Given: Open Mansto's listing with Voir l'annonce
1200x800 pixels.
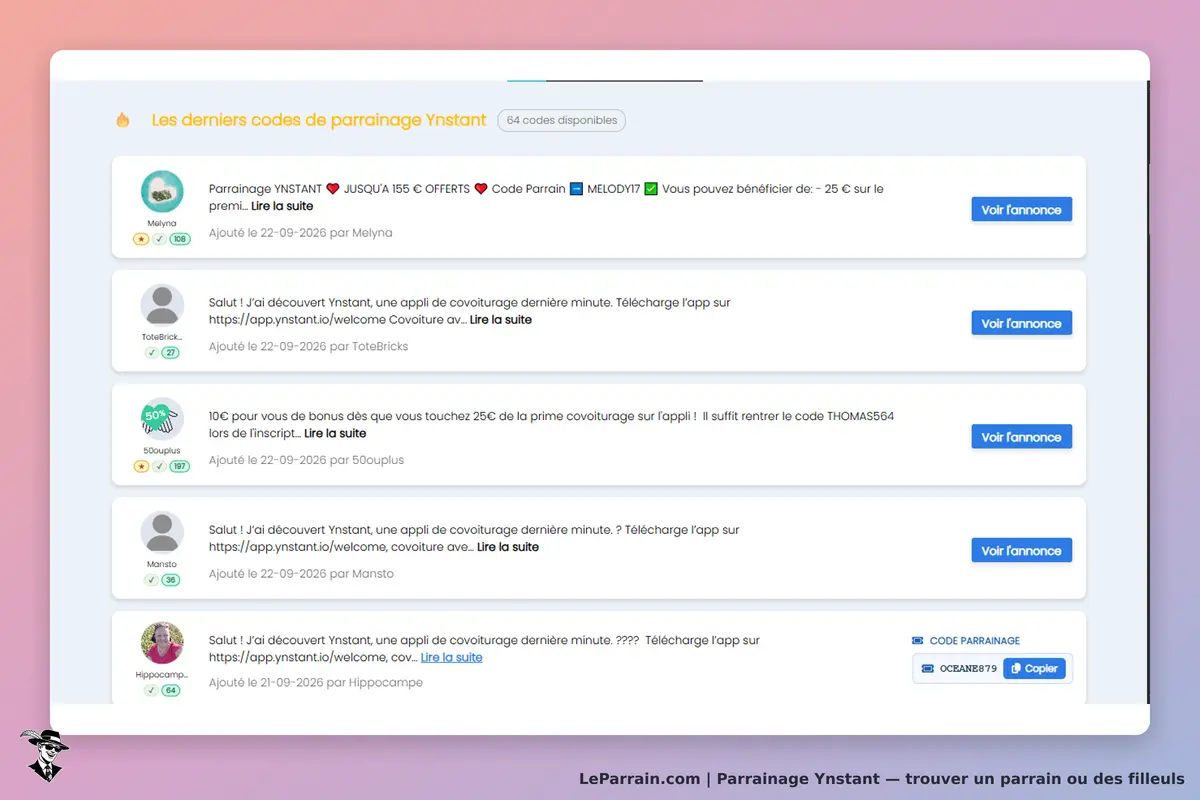Looking at the screenshot, I should pos(1021,551).
